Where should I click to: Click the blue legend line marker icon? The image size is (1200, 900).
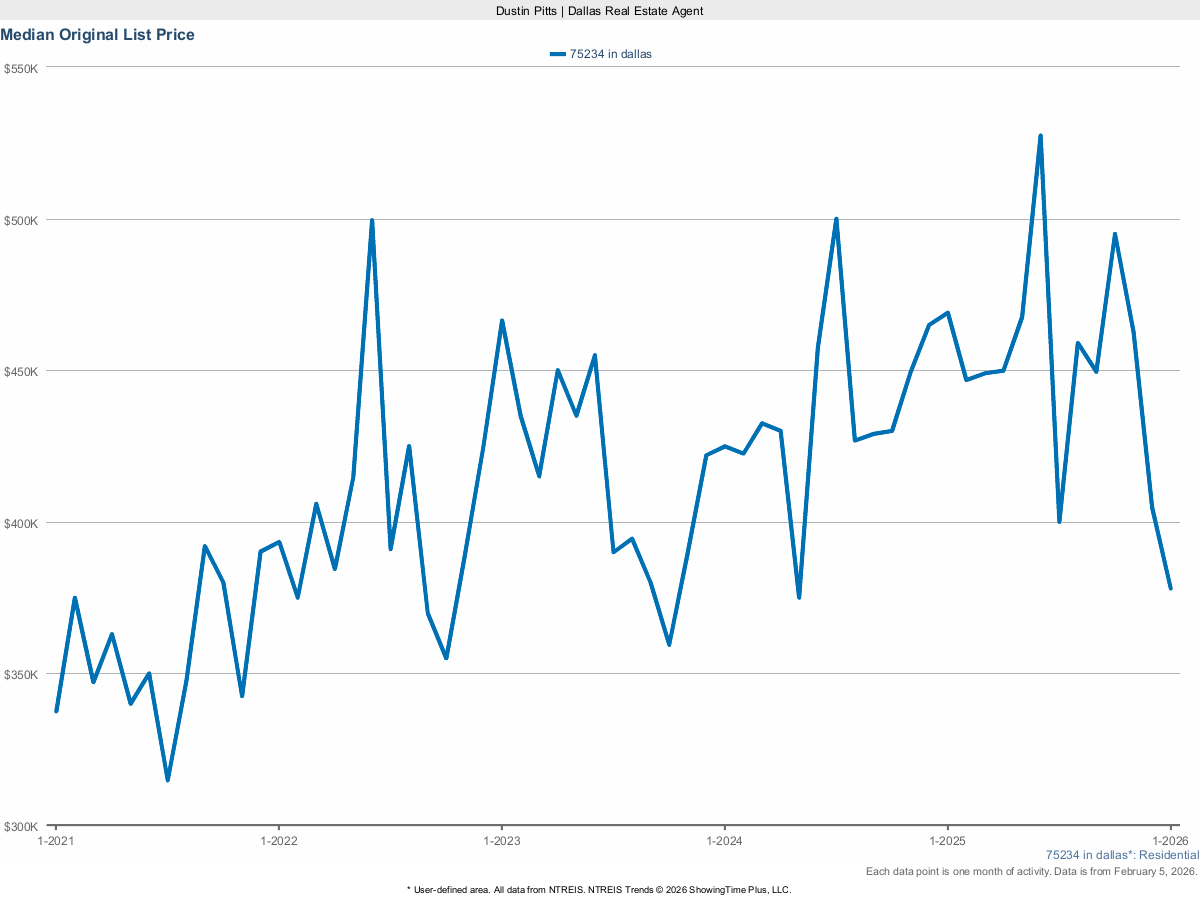557,54
